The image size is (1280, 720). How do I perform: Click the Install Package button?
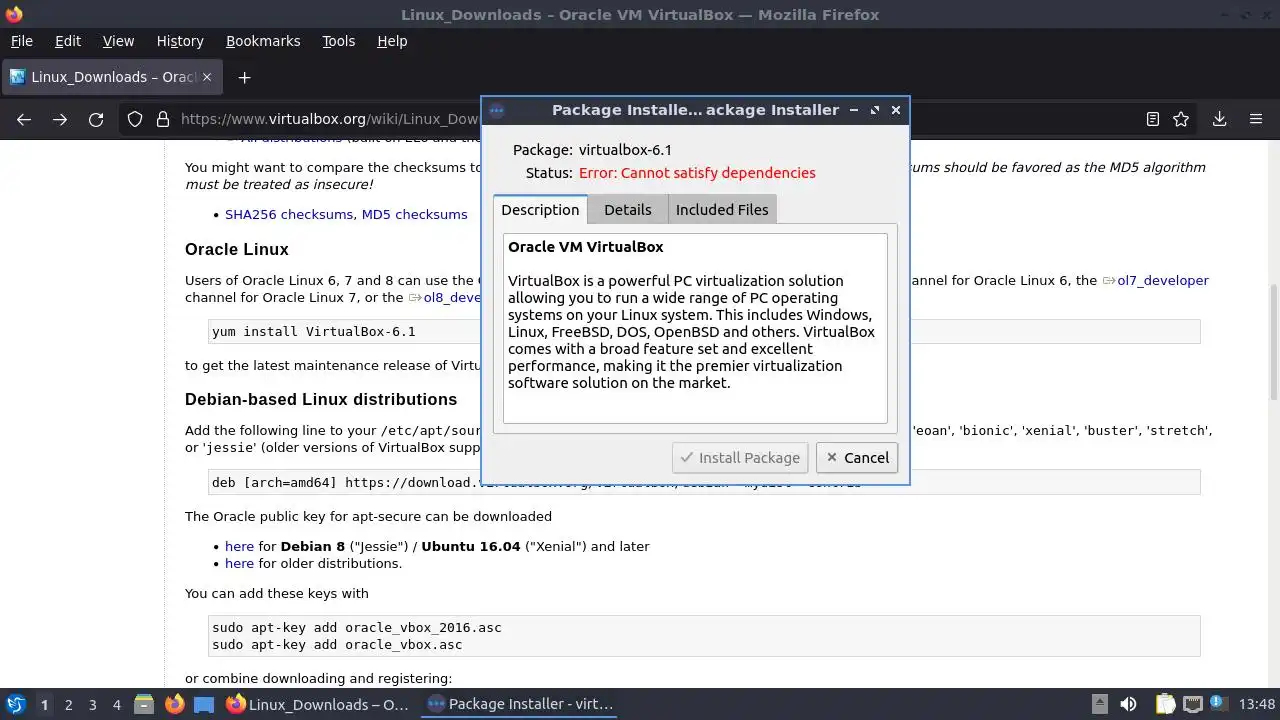click(x=741, y=457)
